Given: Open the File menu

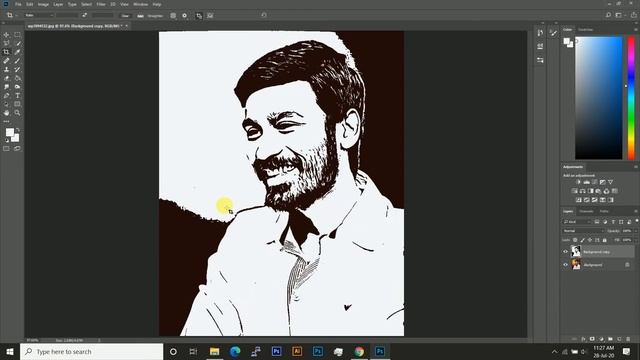Looking at the screenshot, I should click(18, 4).
